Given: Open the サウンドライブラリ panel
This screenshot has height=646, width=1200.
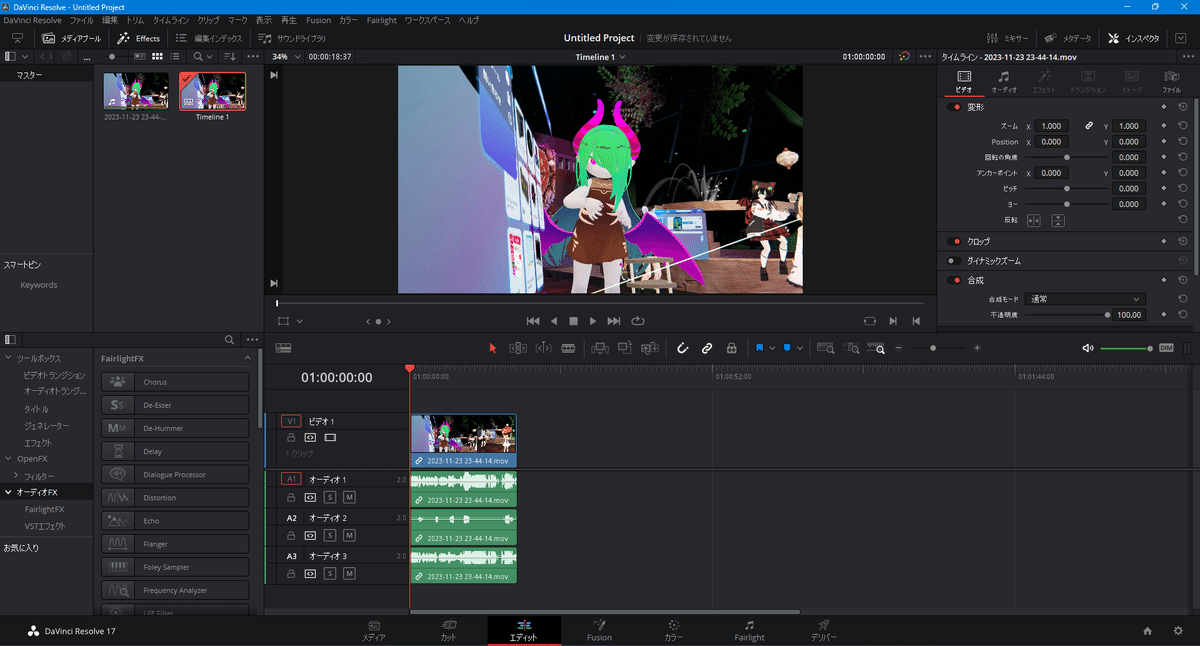Looking at the screenshot, I should pyautogui.click(x=292, y=38).
